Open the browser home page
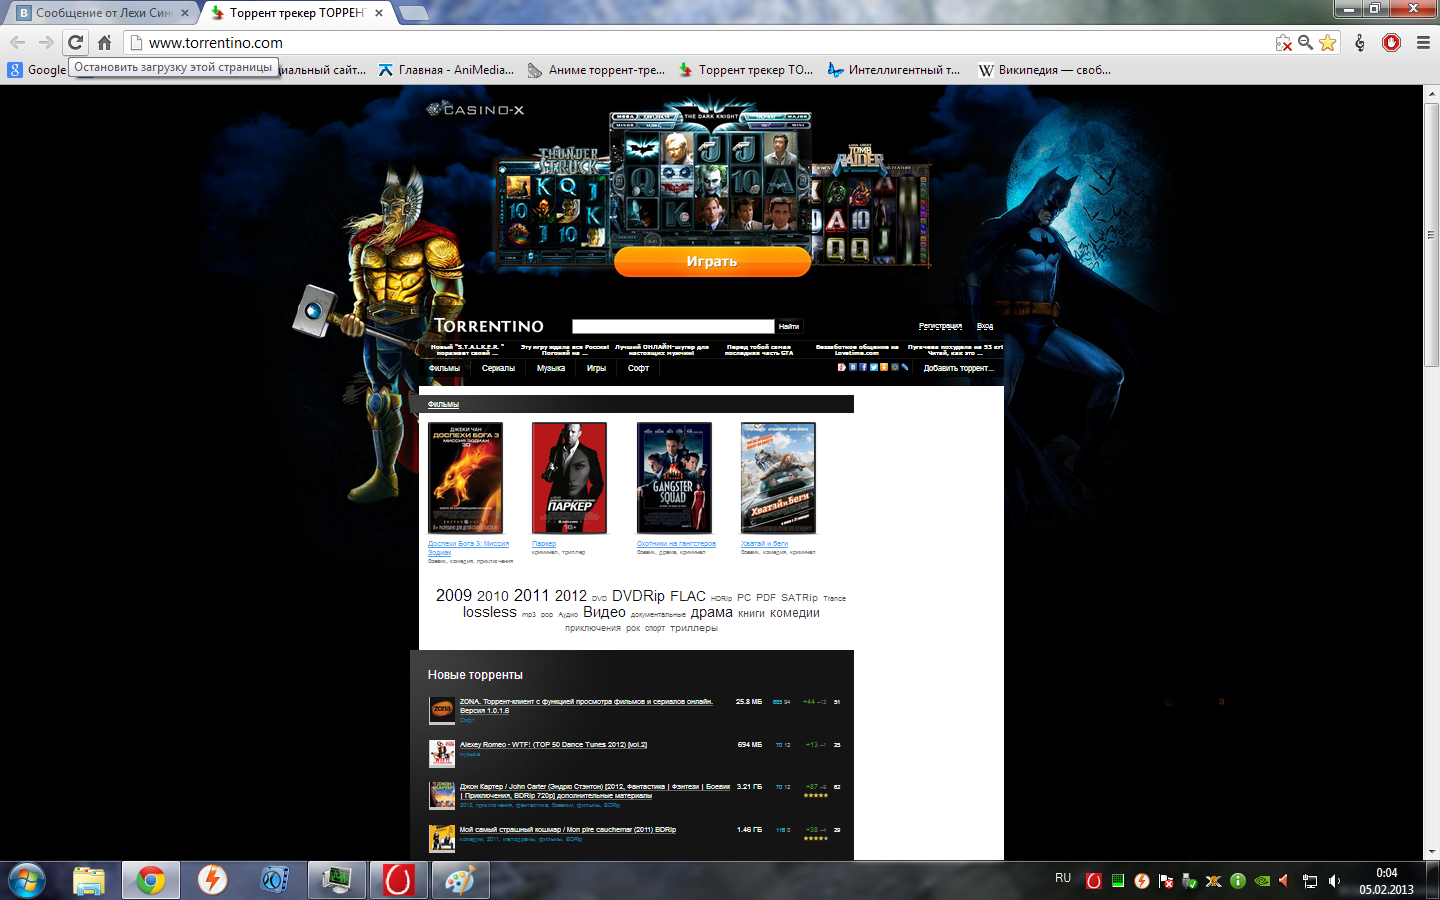Screen dimensions: 1440x900 [x=104, y=42]
